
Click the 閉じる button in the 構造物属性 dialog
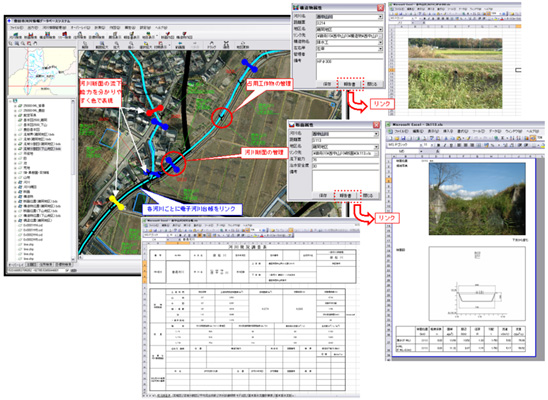coord(373,84)
